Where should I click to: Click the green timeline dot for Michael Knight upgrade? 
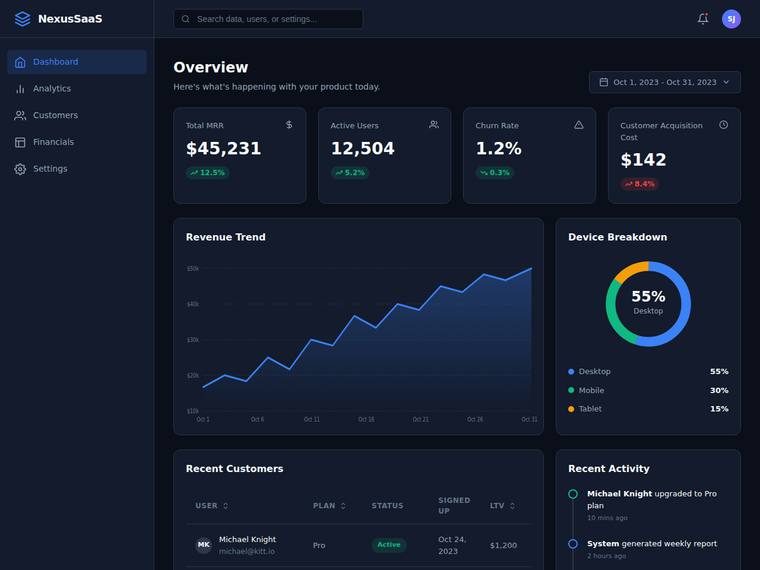(572, 494)
